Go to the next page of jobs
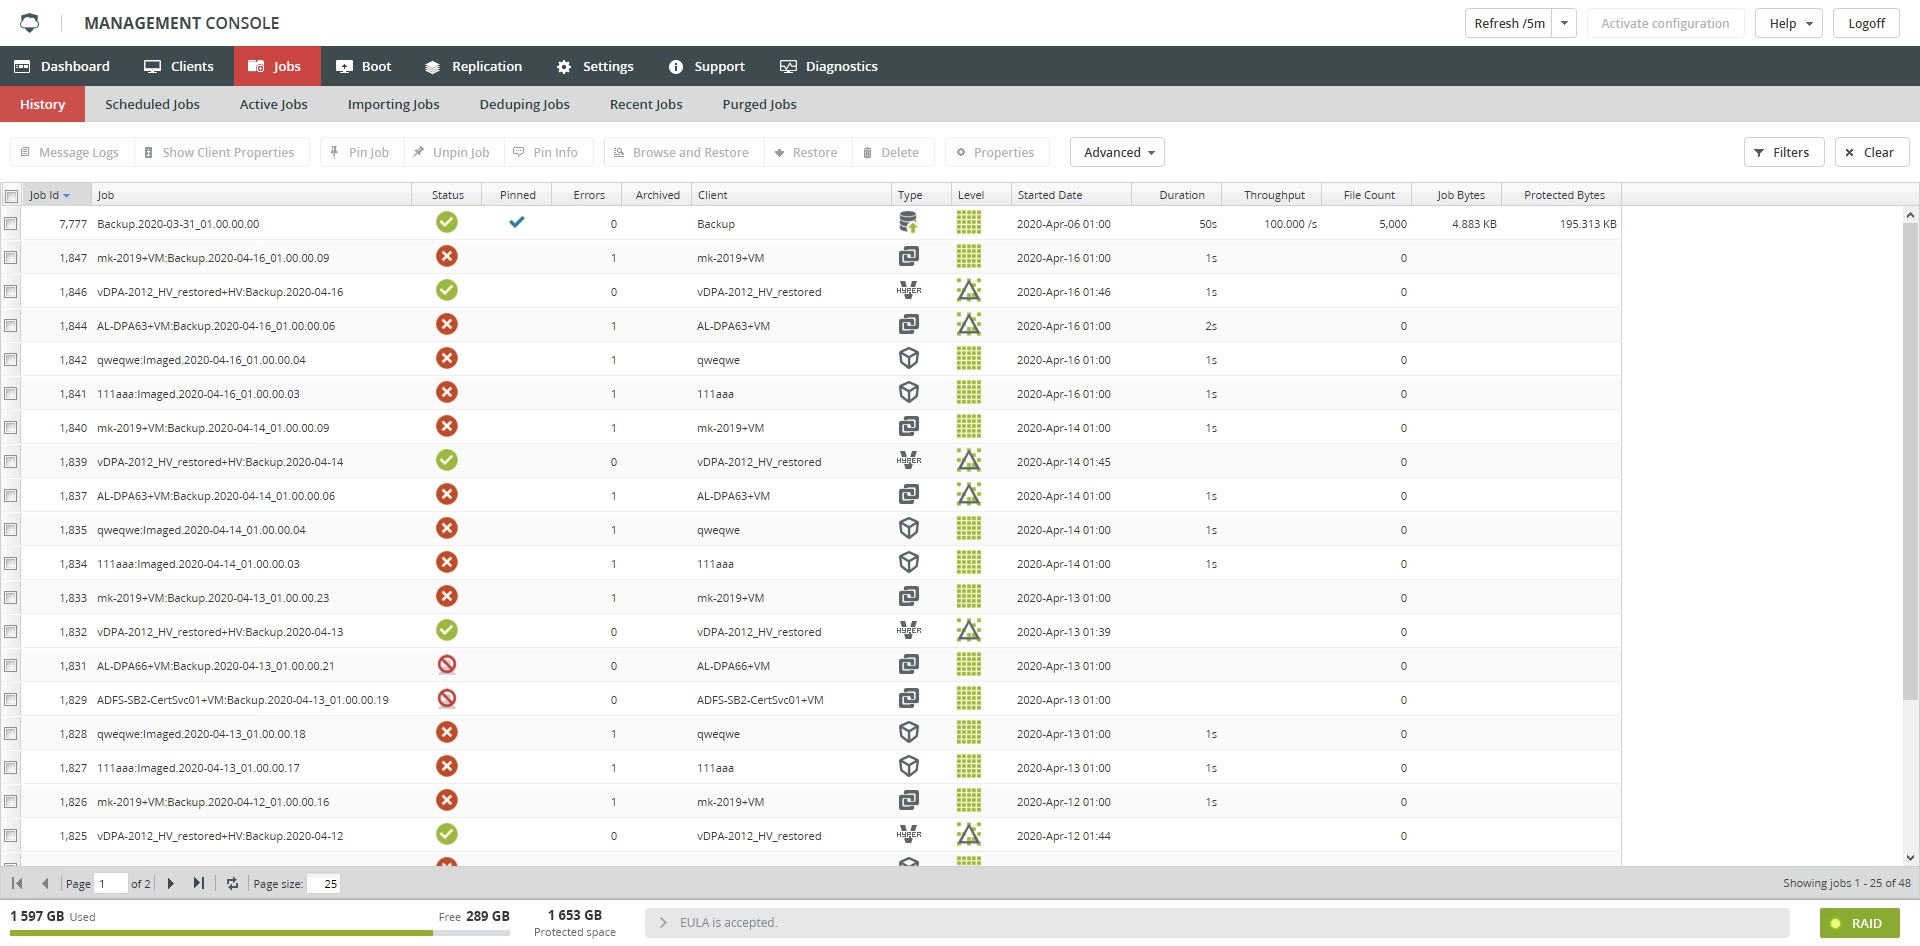Image resolution: width=1920 pixels, height=946 pixels. pyautogui.click(x=171, y=883)
